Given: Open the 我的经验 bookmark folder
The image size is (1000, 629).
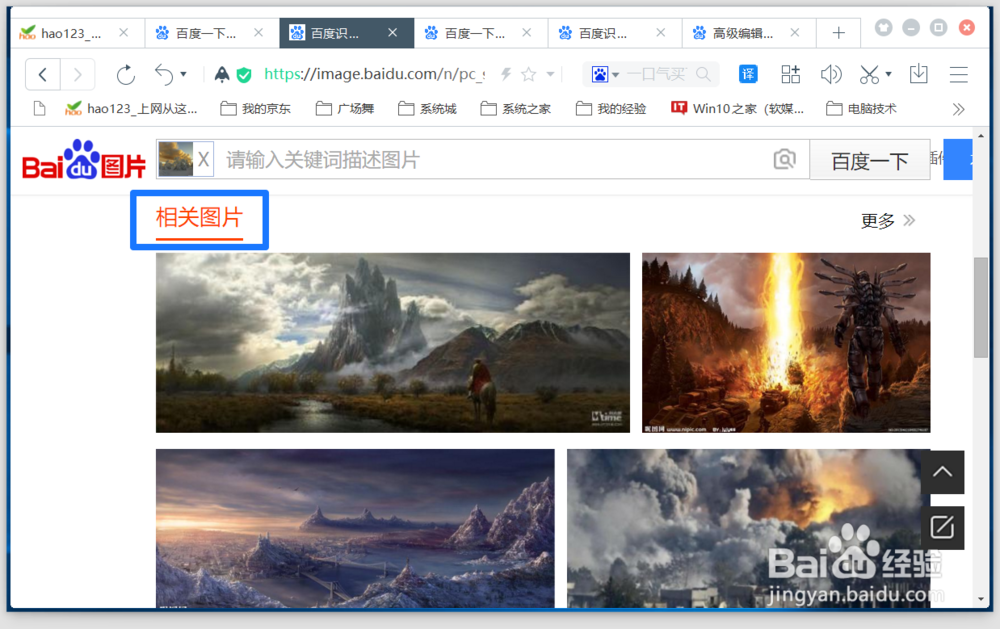Looking at the screenshot, I should pyautogui.click(x=611, y=109).
